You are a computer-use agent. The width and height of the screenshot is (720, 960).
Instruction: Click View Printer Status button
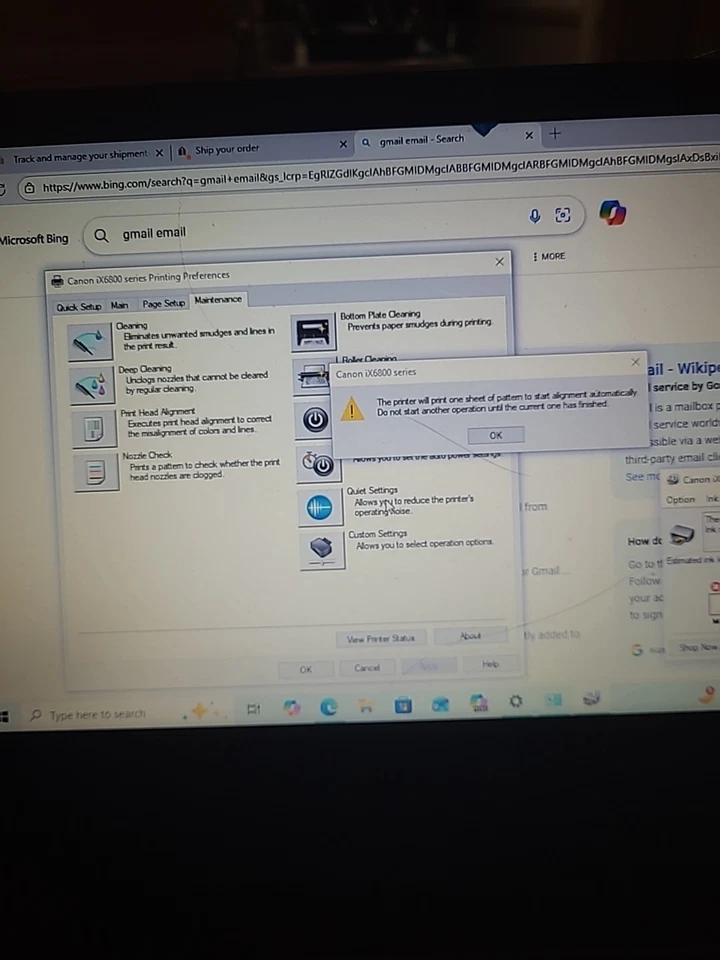point(380,639)
